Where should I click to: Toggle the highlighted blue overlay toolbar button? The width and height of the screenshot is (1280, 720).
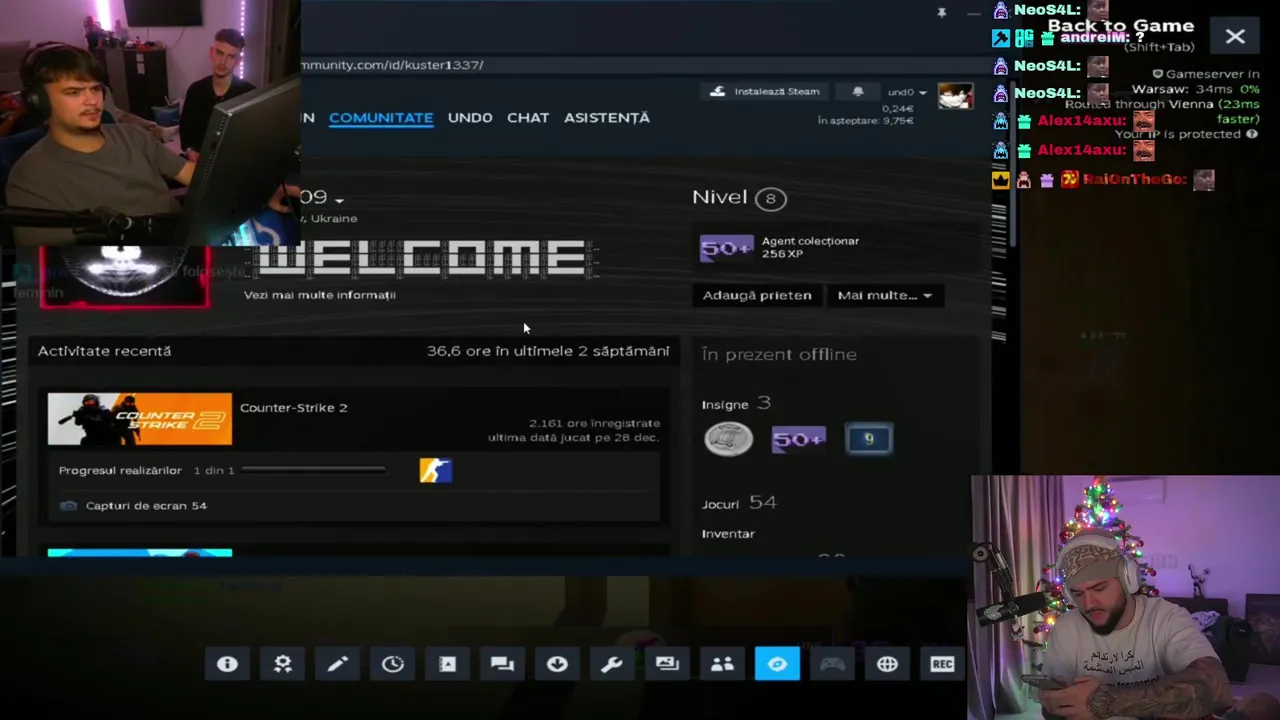click(777, 664)
